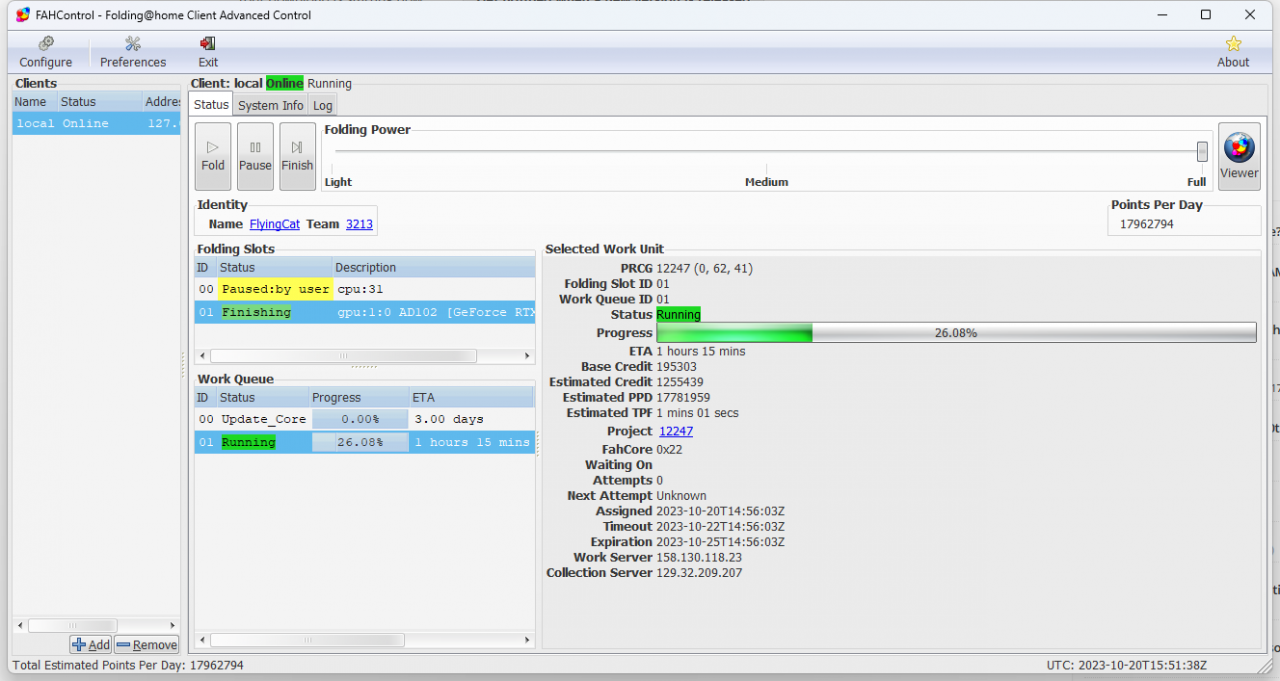The width and height of the screenshot is (1280, 681).
Task: Click the Folding Power slider handle
Action: (1202, 151)
